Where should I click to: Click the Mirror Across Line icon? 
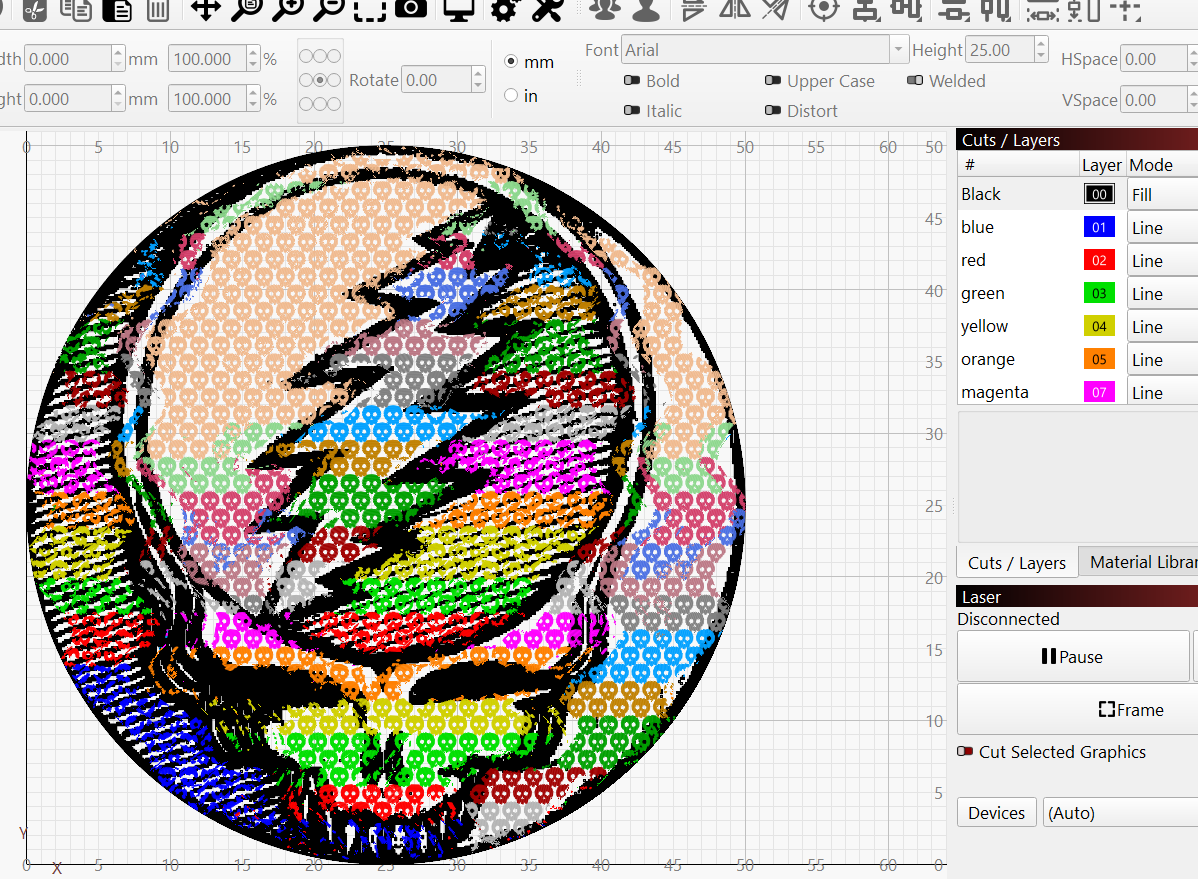click(775, 10)
